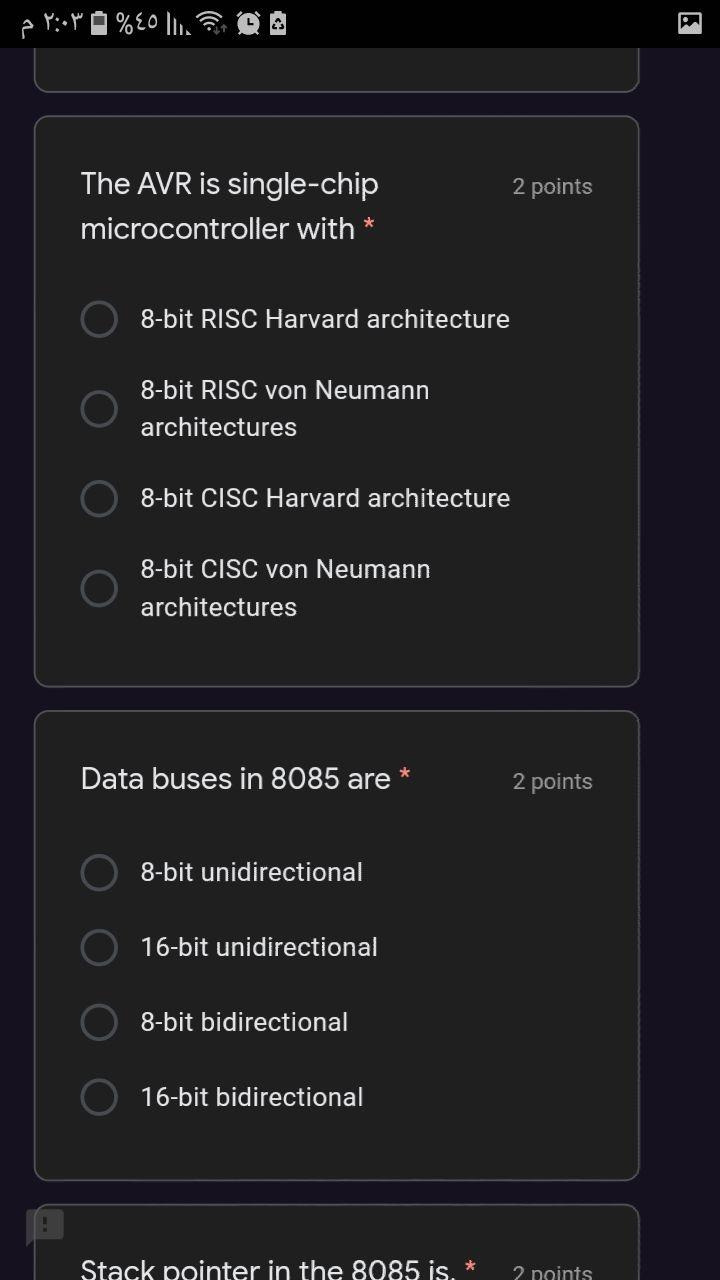Image resolution: width=720 pixels, height=1280 pixels.
Task: Pick 8-bit CISC von Neumann architectures option
Action: coord(99,588)
